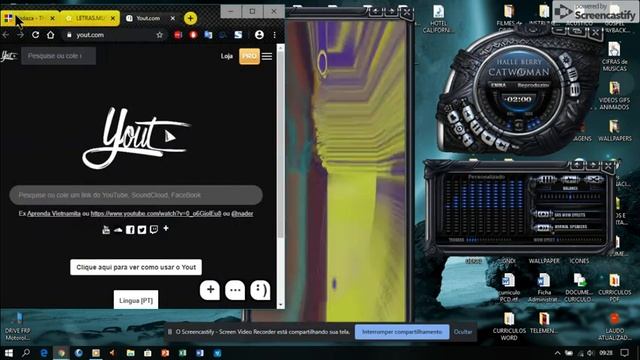Open Microsoft Store from the taskbar
The width and height of the screenshot is (640, 360).
(148, 353)
